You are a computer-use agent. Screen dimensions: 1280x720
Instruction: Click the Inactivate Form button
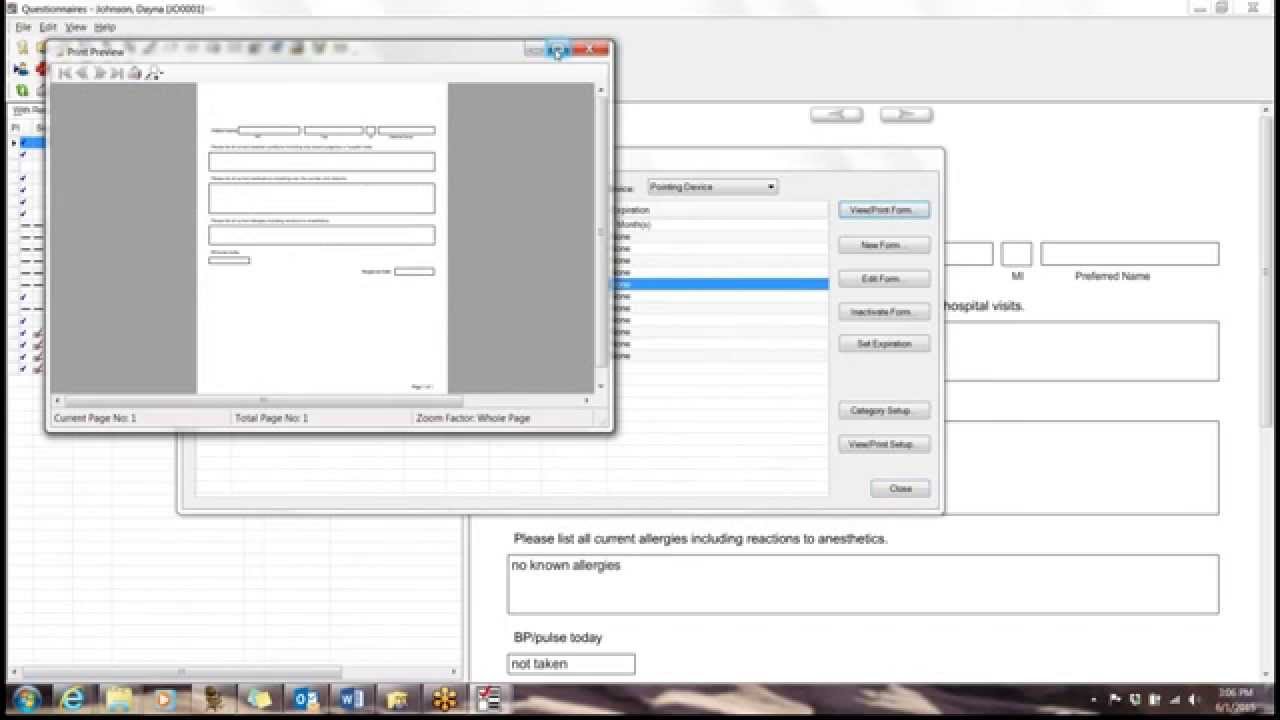click(x=884, y=312)
